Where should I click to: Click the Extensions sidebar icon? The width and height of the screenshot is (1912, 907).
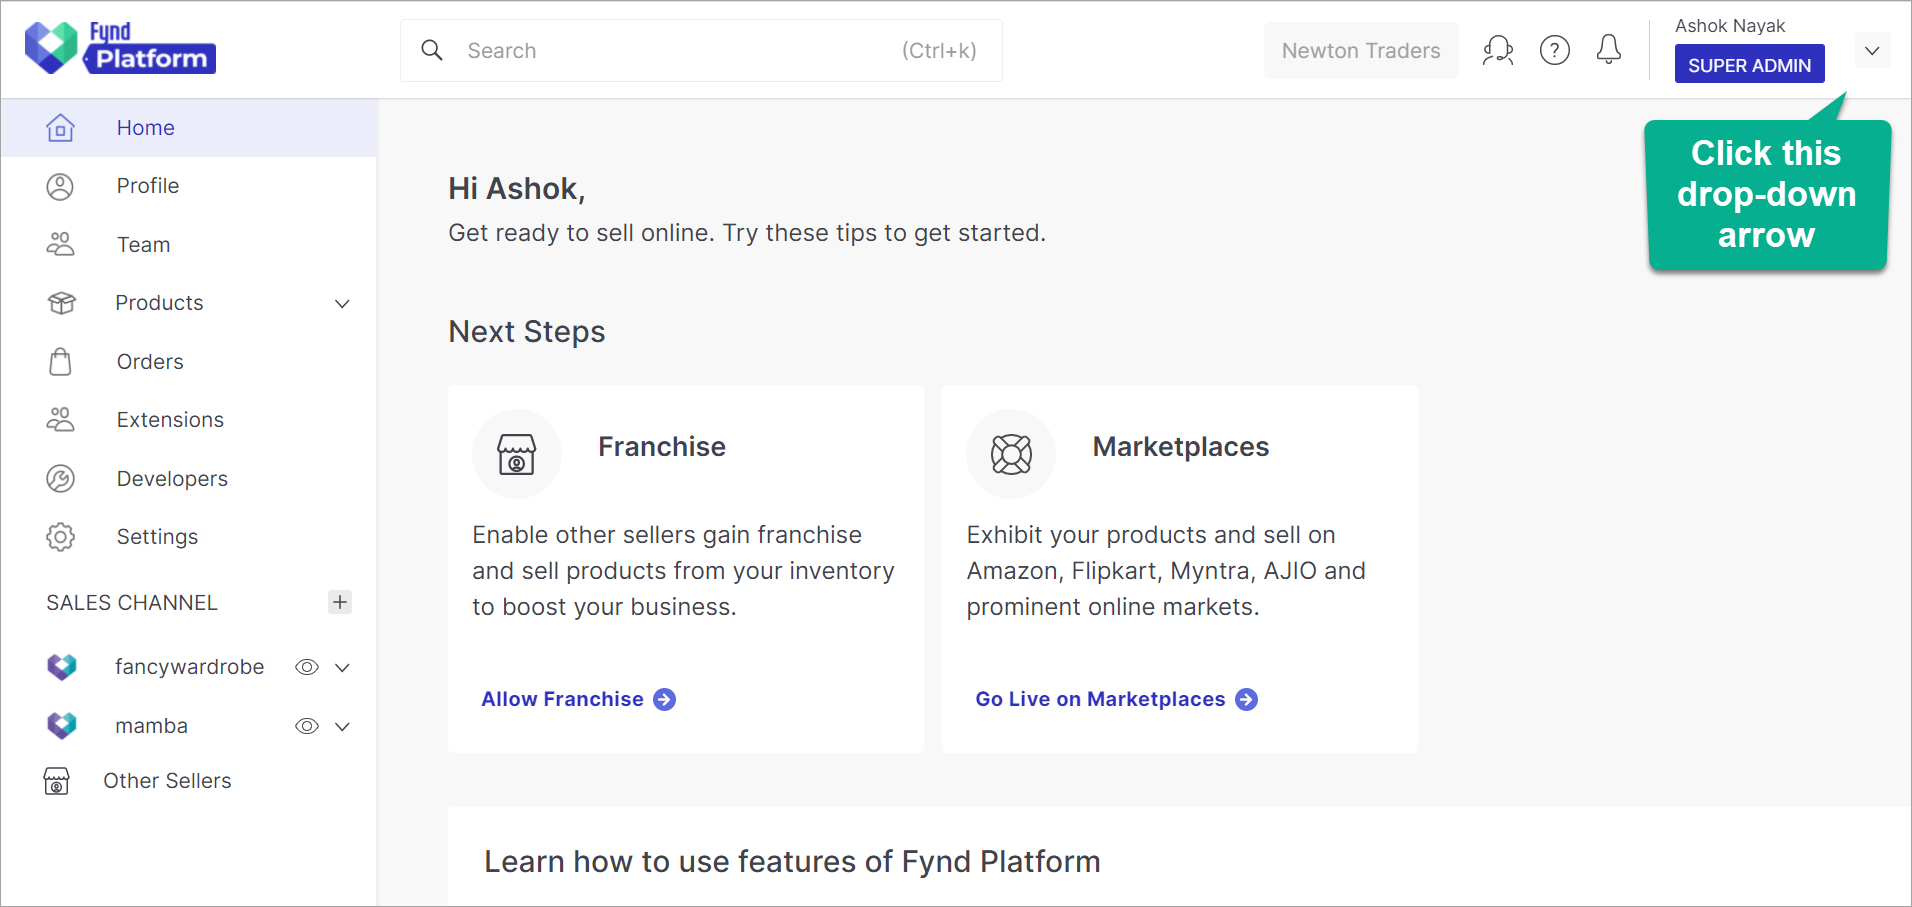(60, 420)
